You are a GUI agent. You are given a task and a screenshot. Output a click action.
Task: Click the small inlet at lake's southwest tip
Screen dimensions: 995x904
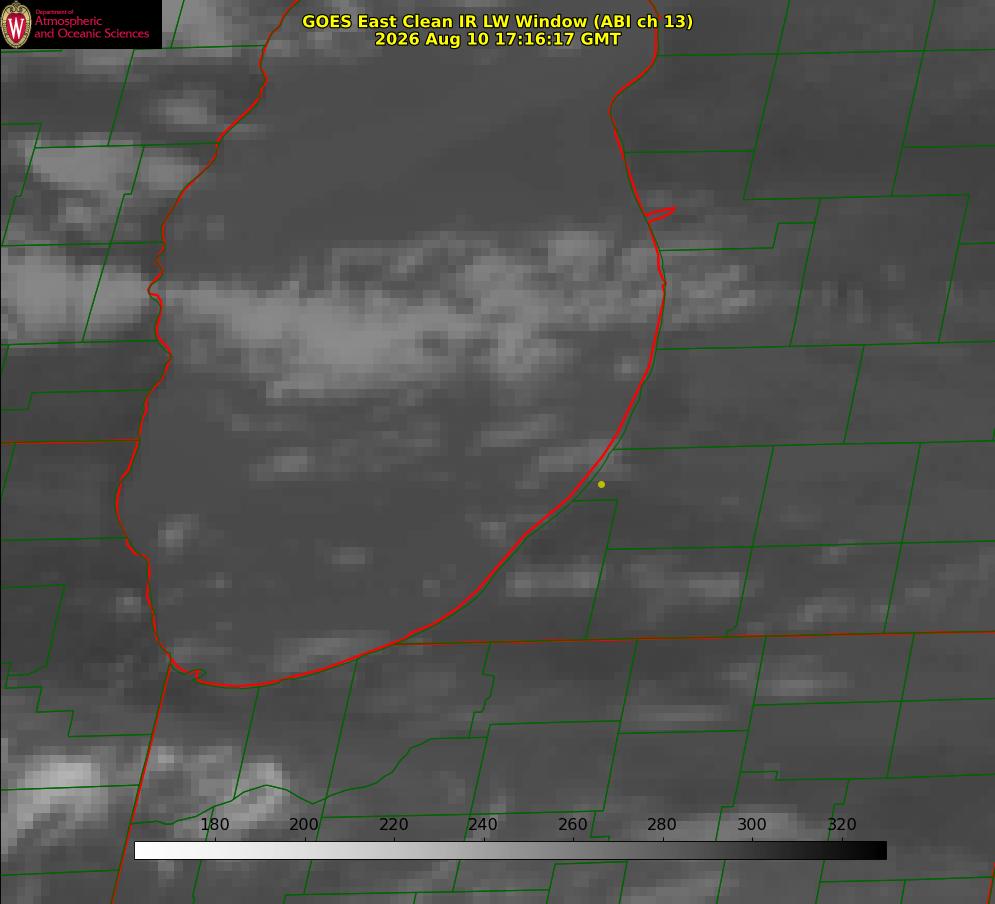pos(188,672)
